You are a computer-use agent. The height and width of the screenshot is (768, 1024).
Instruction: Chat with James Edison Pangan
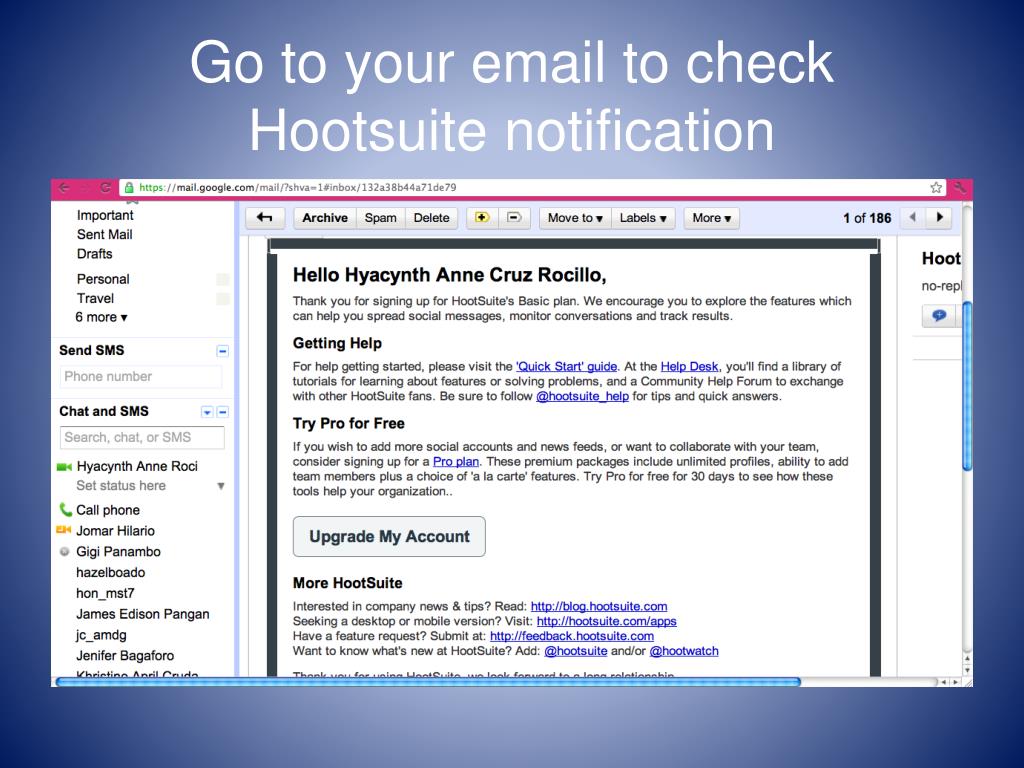[143, 615]
